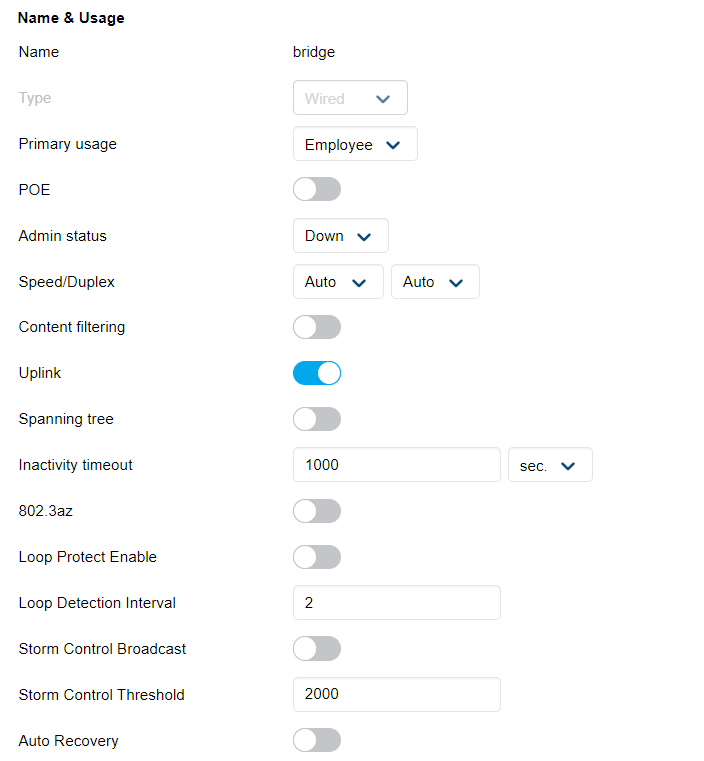Open the Primary usage Employee dropdown
This screenshot has width=704, height=761.
[x=354, y=144]
